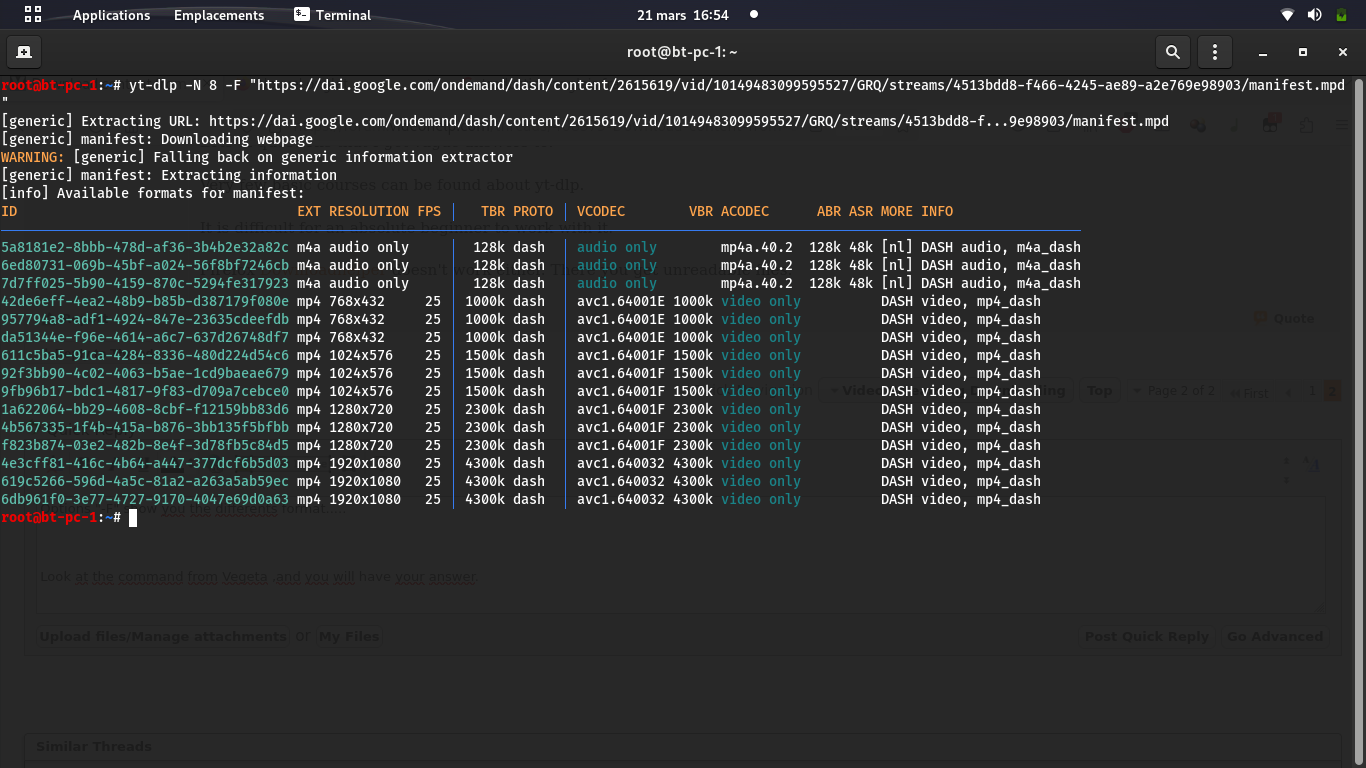Open the Activities grid overview icon
Image resolution: width=1366 pixels, height=768 pixels.
[33, 15]
